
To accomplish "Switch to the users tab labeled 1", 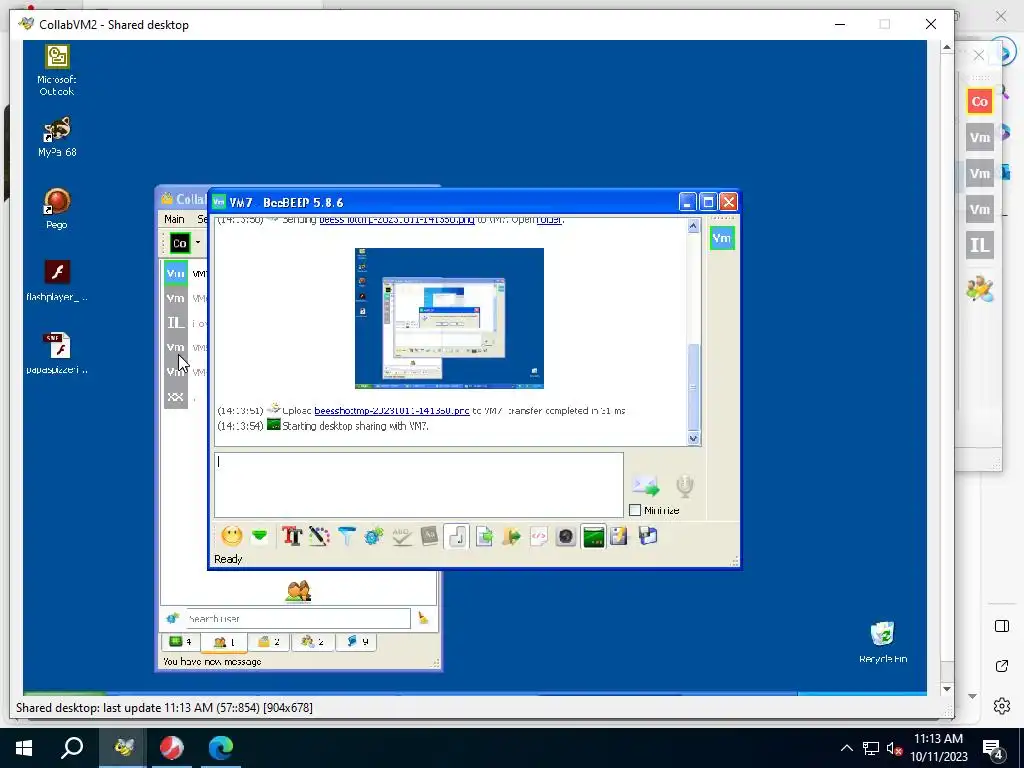I will (224, 641).
